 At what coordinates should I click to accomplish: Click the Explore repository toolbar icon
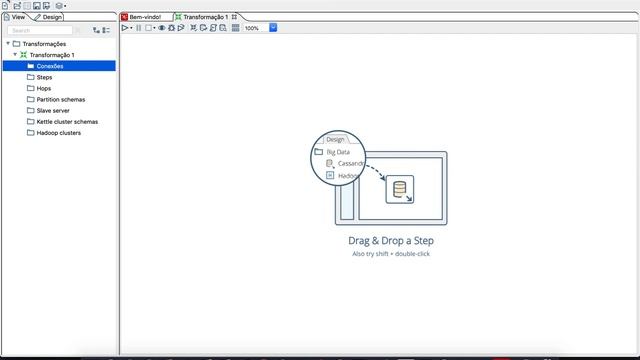coord(27,6)
